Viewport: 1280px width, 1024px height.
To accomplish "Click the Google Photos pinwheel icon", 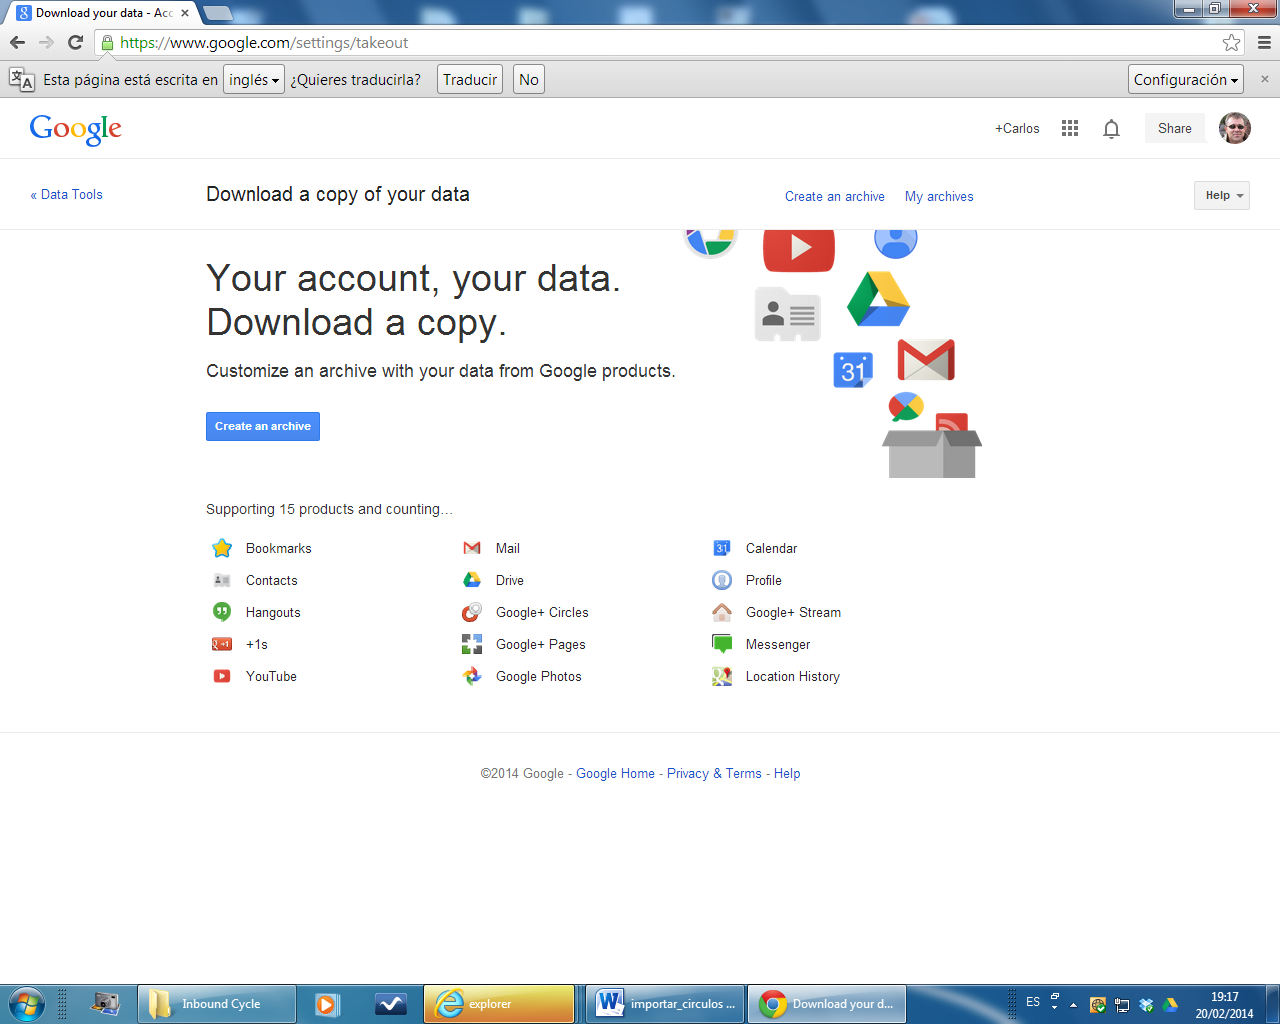I will click(x=472, y=676).
